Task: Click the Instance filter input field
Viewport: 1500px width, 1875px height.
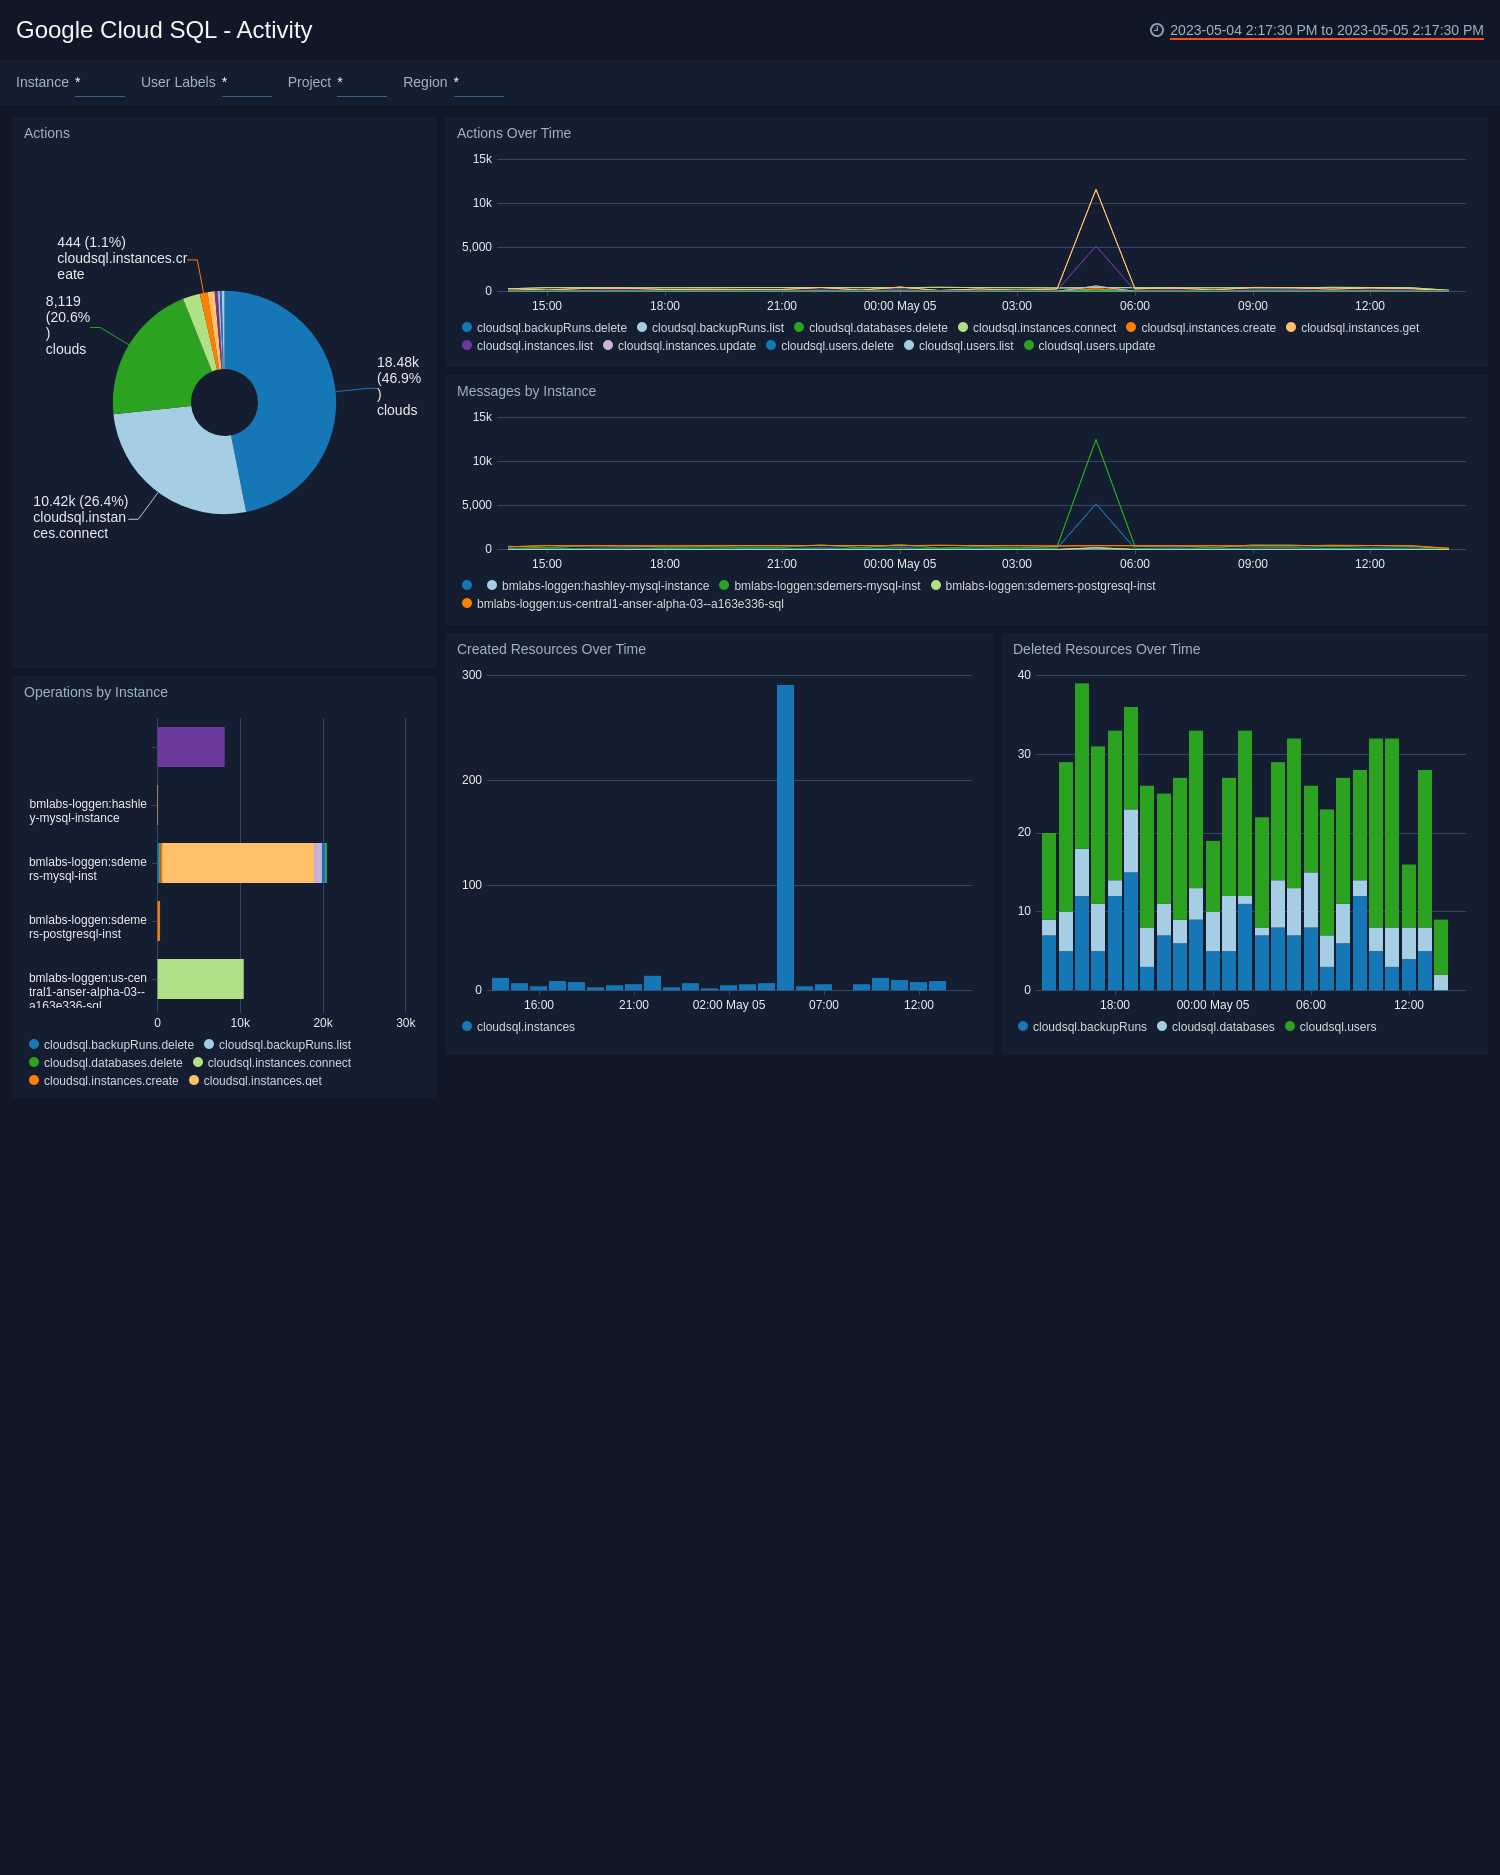Action: point(100,83)
